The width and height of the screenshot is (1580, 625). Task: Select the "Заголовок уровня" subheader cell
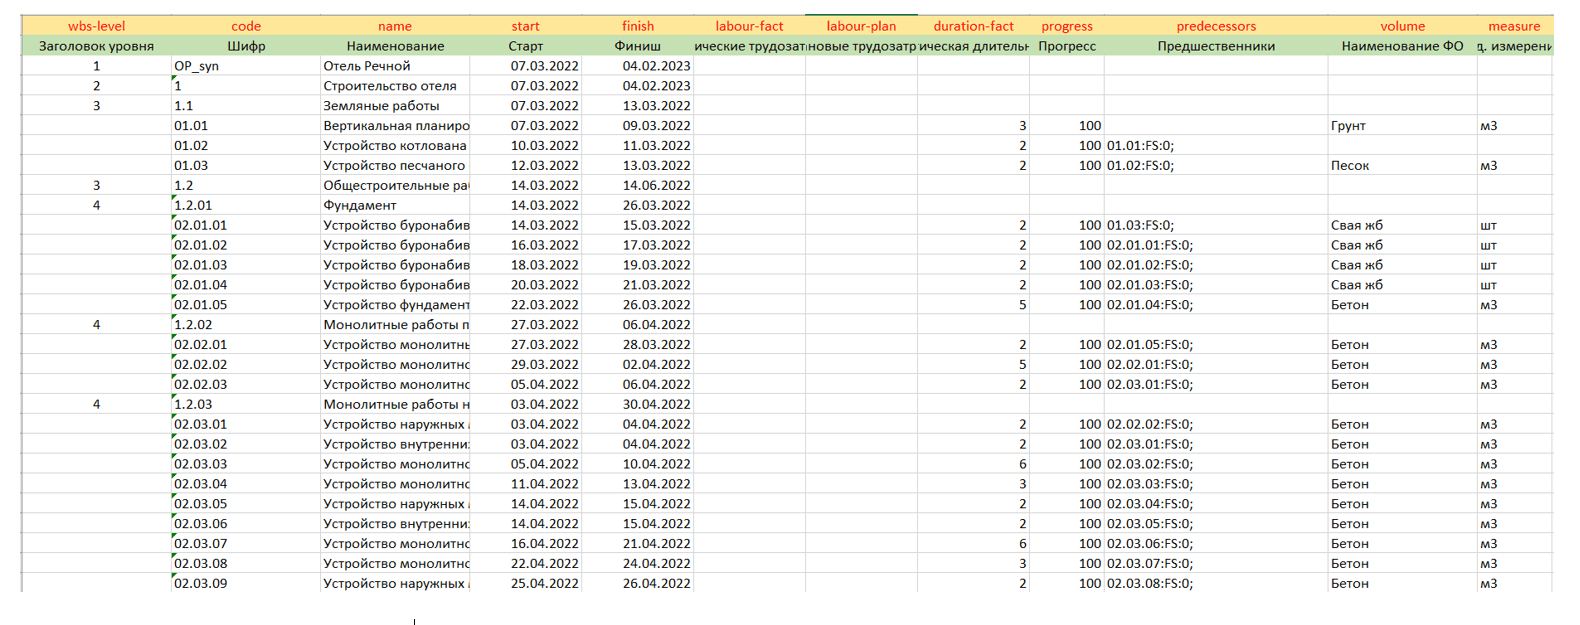tap(96, 46)
